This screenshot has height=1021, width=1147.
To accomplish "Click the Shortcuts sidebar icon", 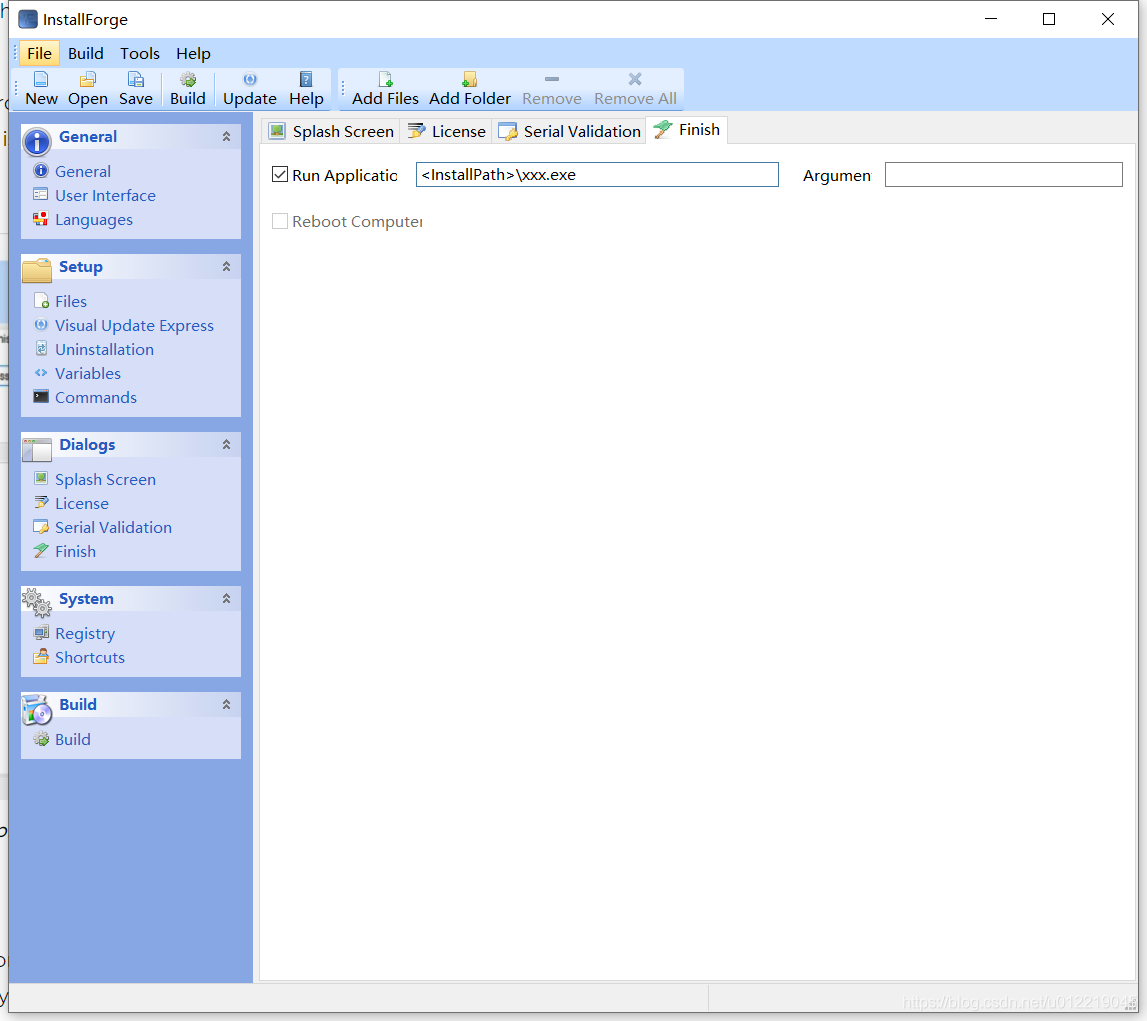I will click(41, 657).
